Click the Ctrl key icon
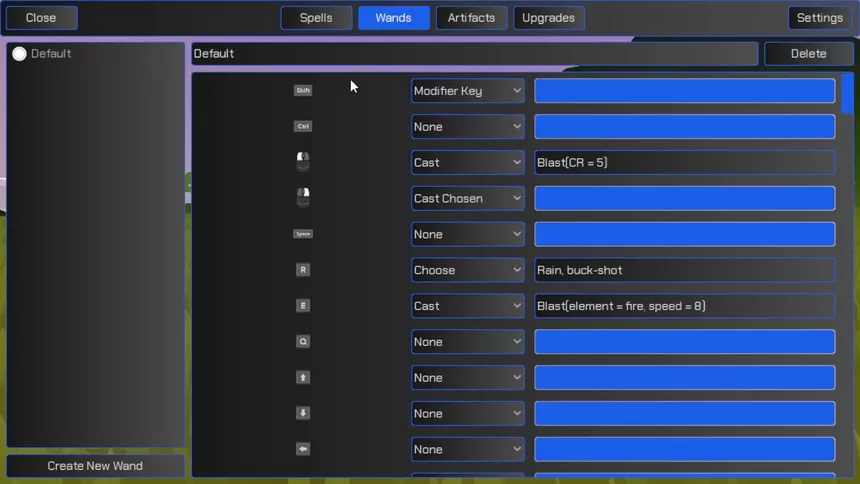This screenshot has height=484, width=860. pyautogui.click(x=303, y=126)
